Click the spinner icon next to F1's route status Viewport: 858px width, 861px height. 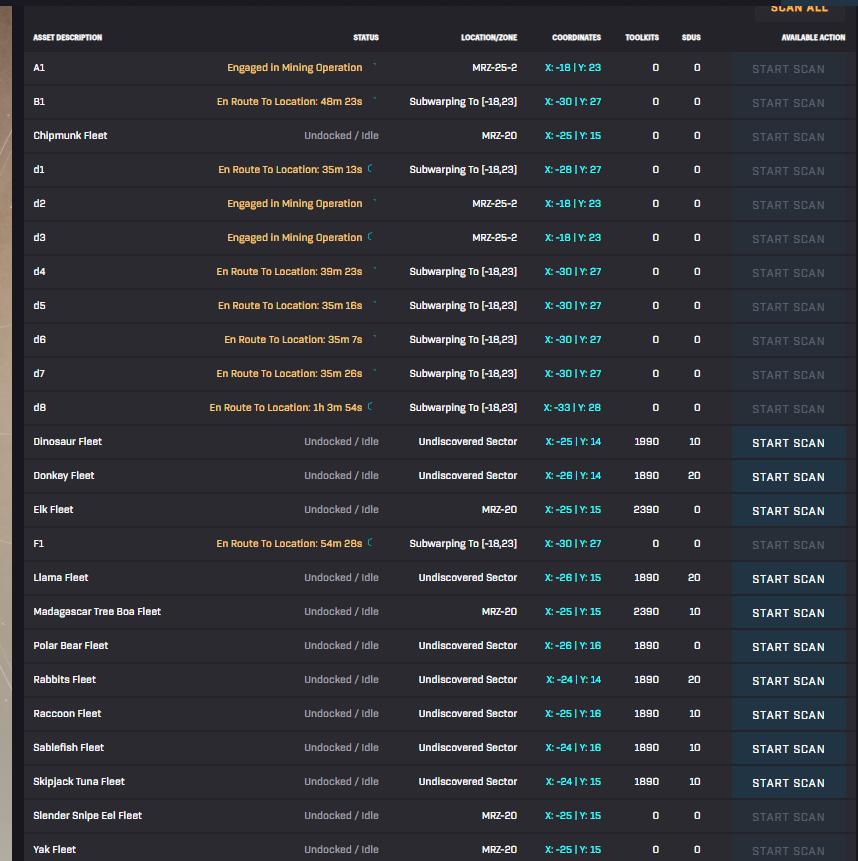370,541
